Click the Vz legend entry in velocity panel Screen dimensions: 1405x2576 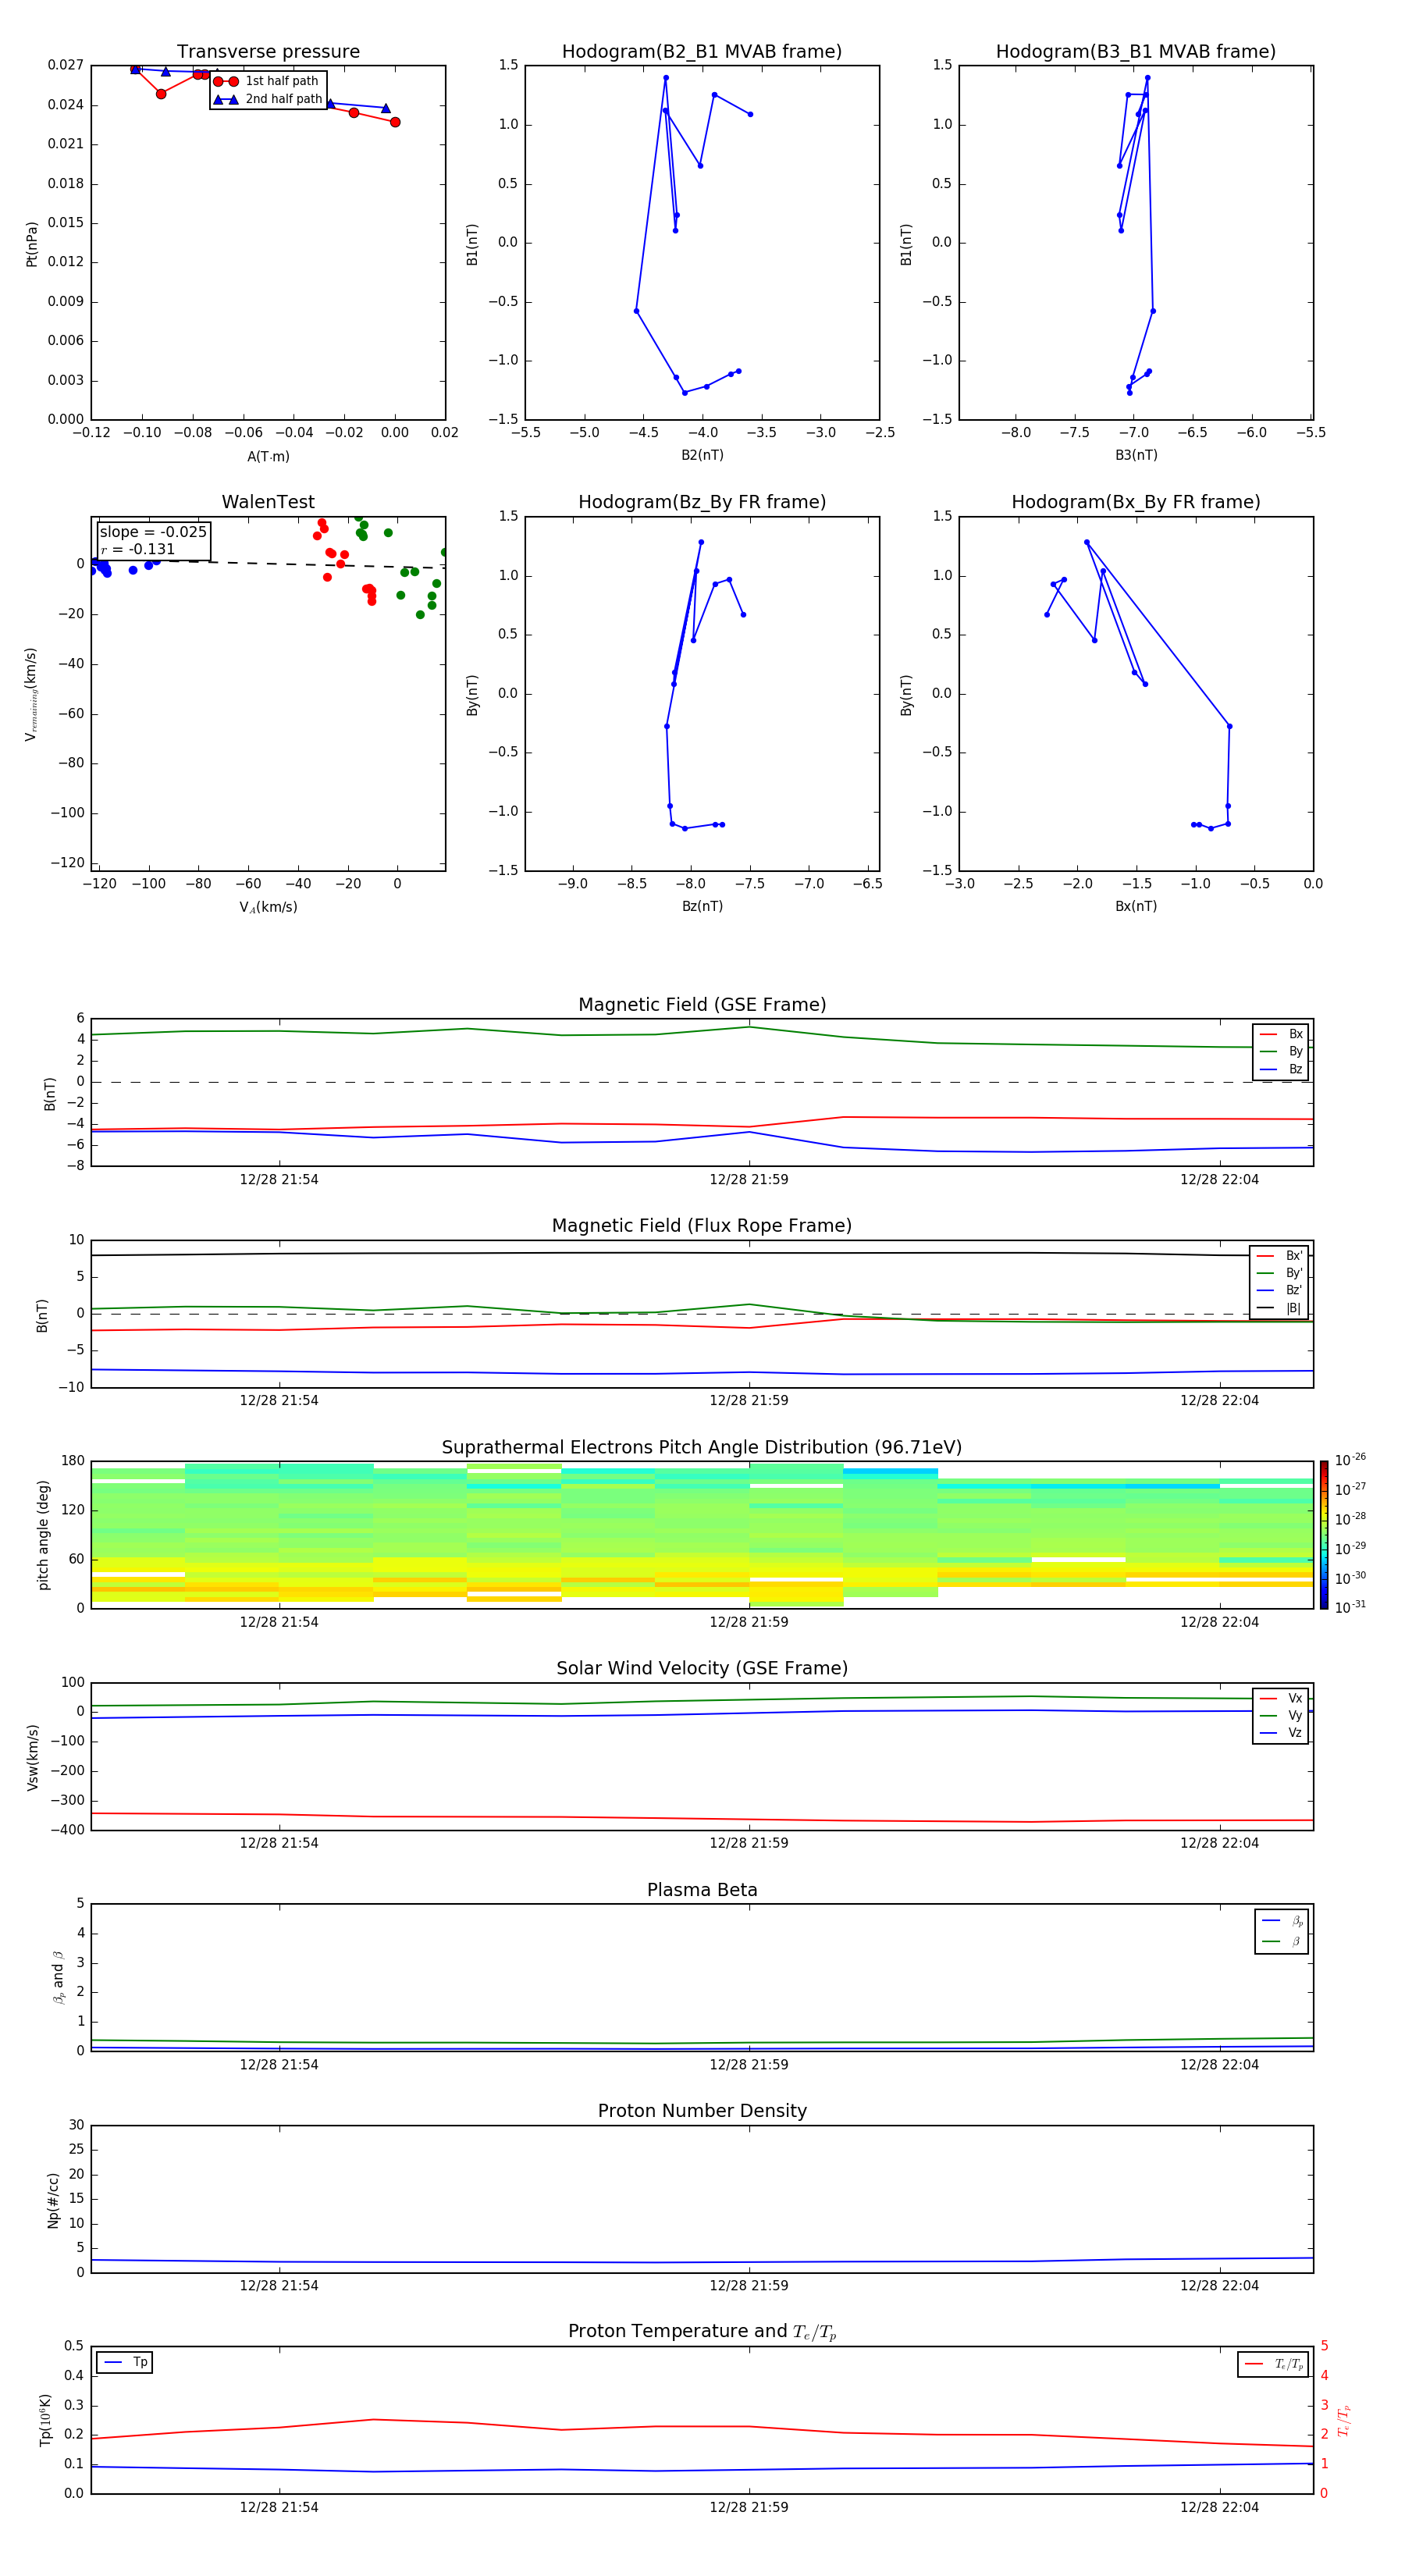(1281, 1733)
